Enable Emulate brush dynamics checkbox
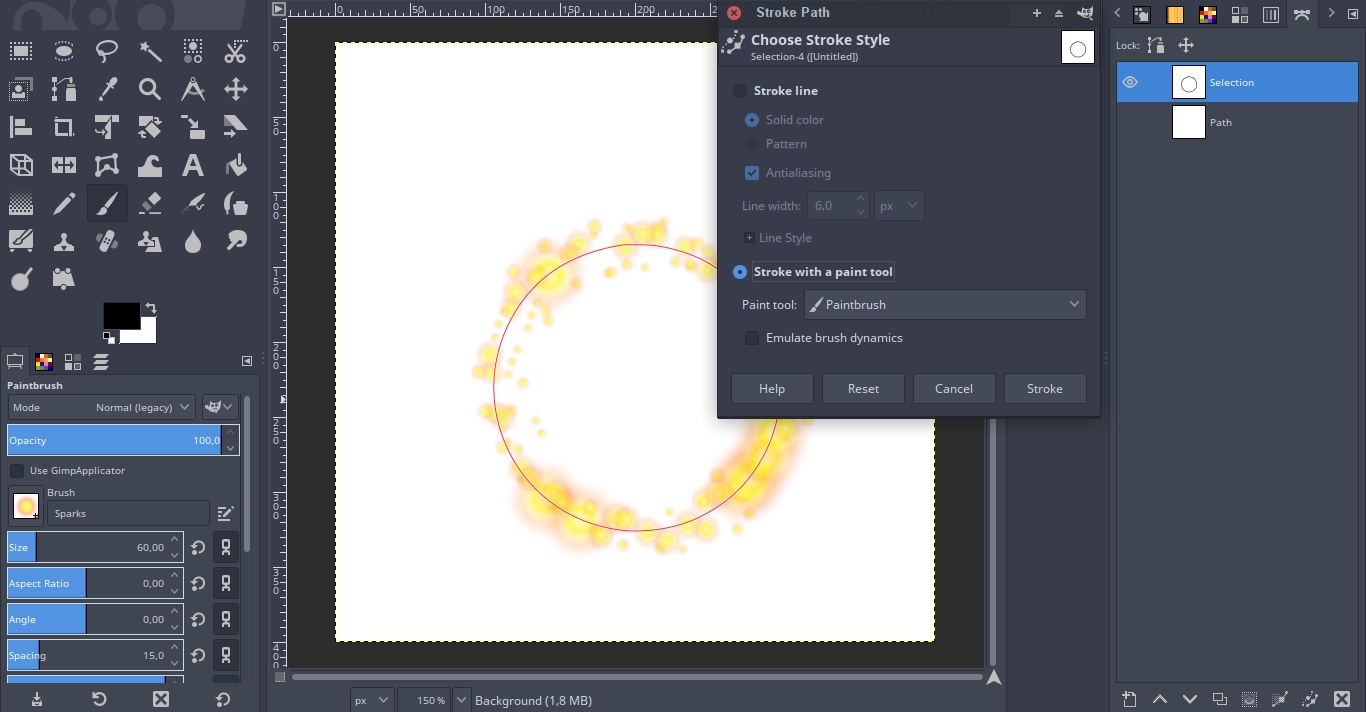The height and width of the screenshot is (712, 1366). pos(752,338)
